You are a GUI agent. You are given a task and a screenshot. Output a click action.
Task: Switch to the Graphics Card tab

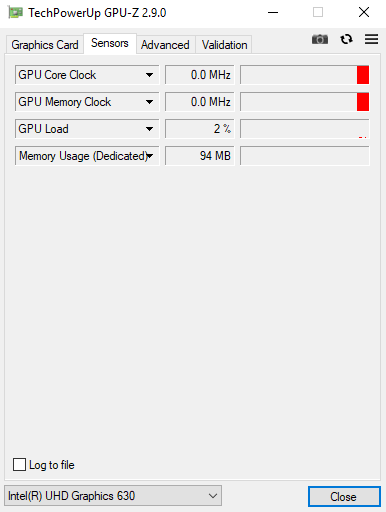point(45,45)
